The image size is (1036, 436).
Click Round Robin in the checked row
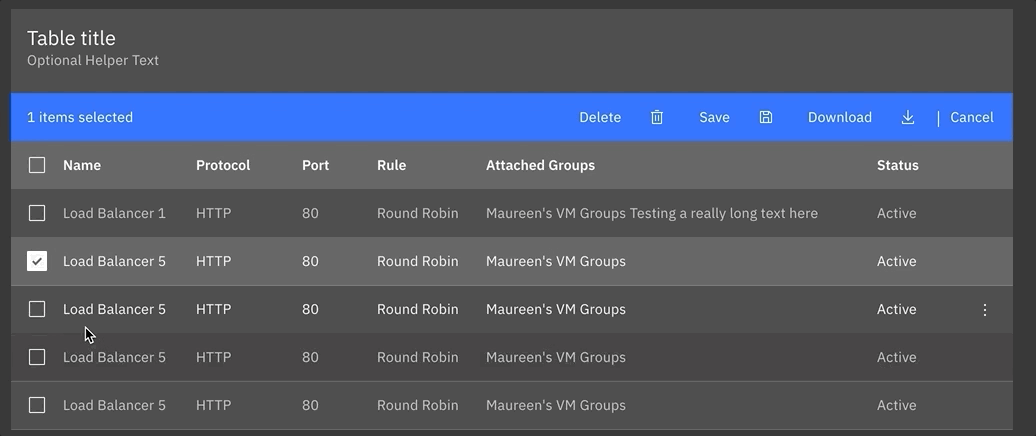coord(418,261)
